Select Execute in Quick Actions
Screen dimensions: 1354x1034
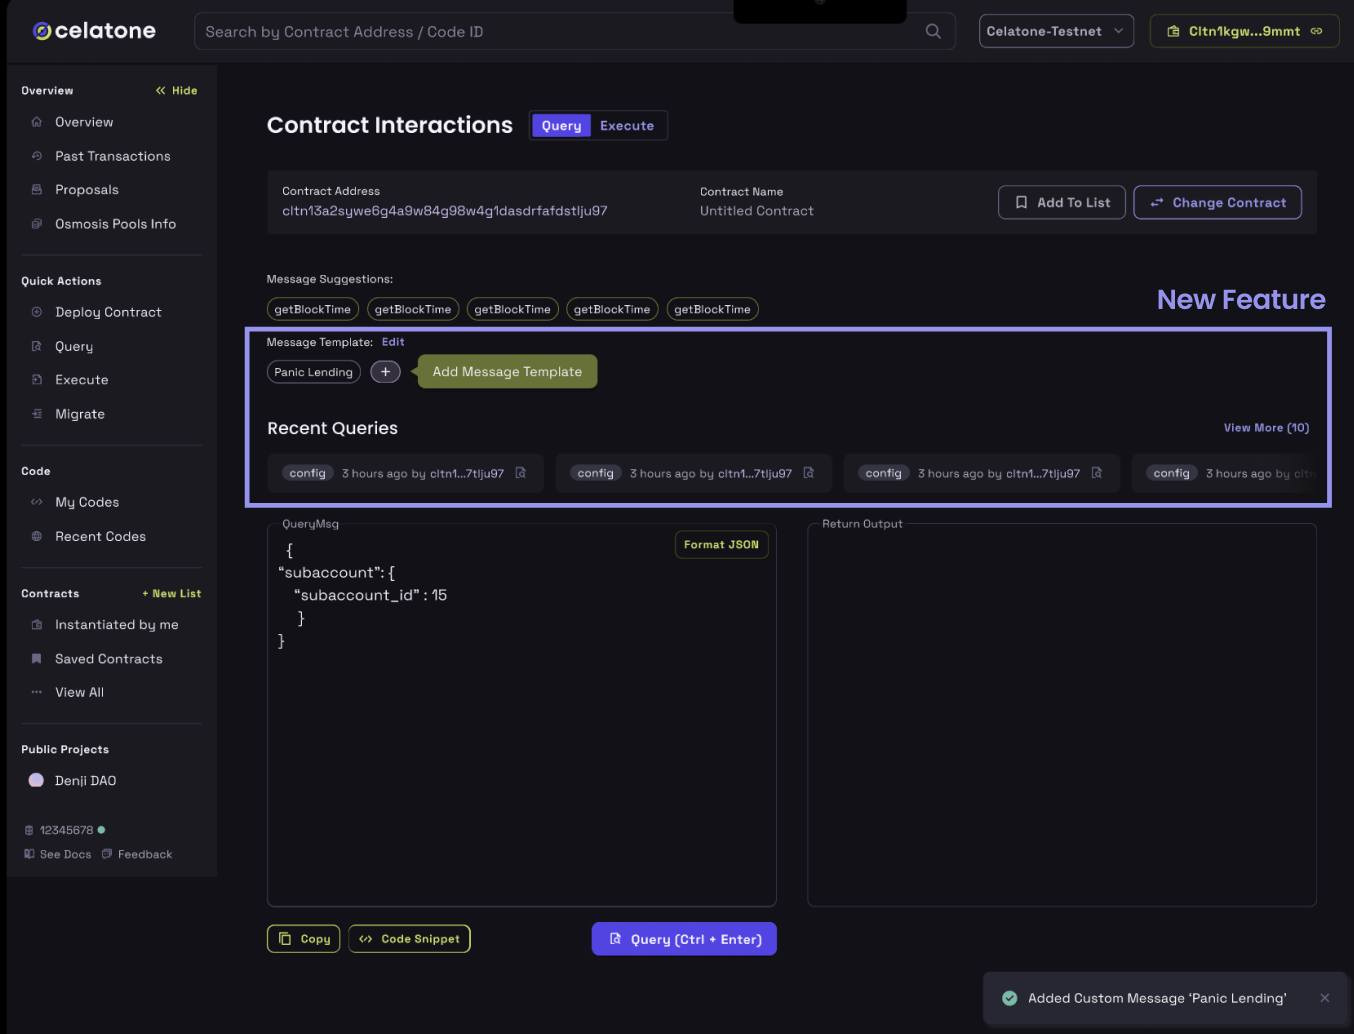click(81, 380)
